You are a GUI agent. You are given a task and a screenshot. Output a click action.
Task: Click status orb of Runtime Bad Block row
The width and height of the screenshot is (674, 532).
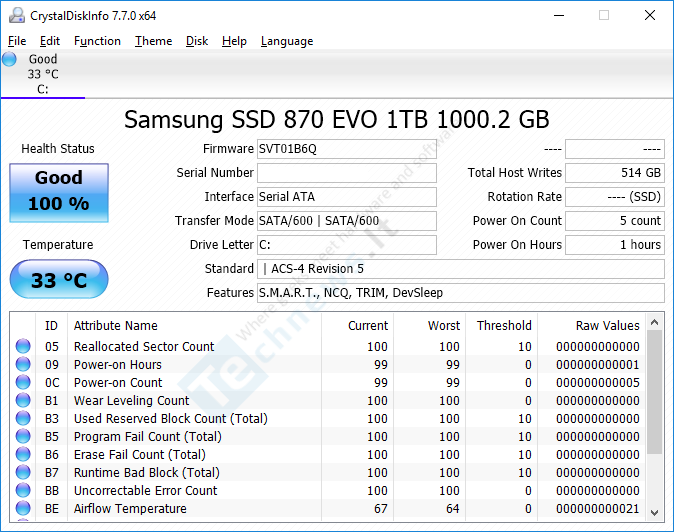pos(23,472)
